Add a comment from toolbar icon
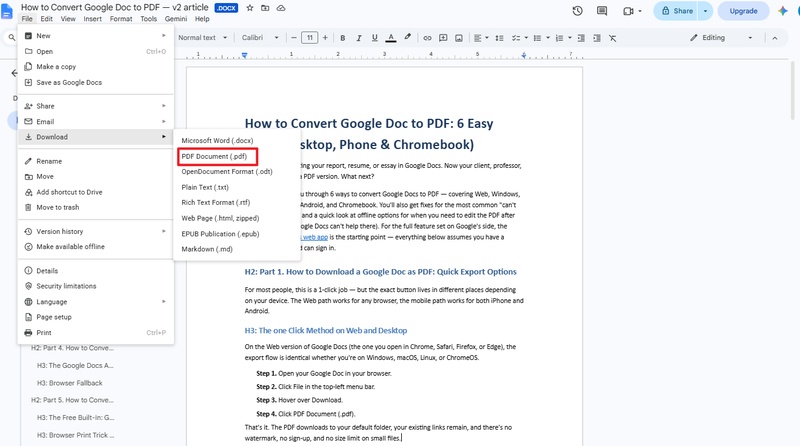The height and width of the screenshot is (446, 800). click(x=443, y=38)
